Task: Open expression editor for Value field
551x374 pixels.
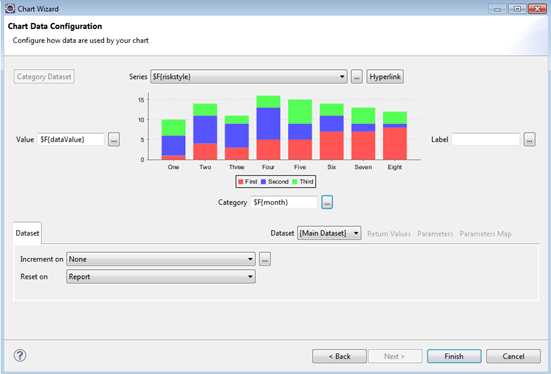Action: (114, 140)
